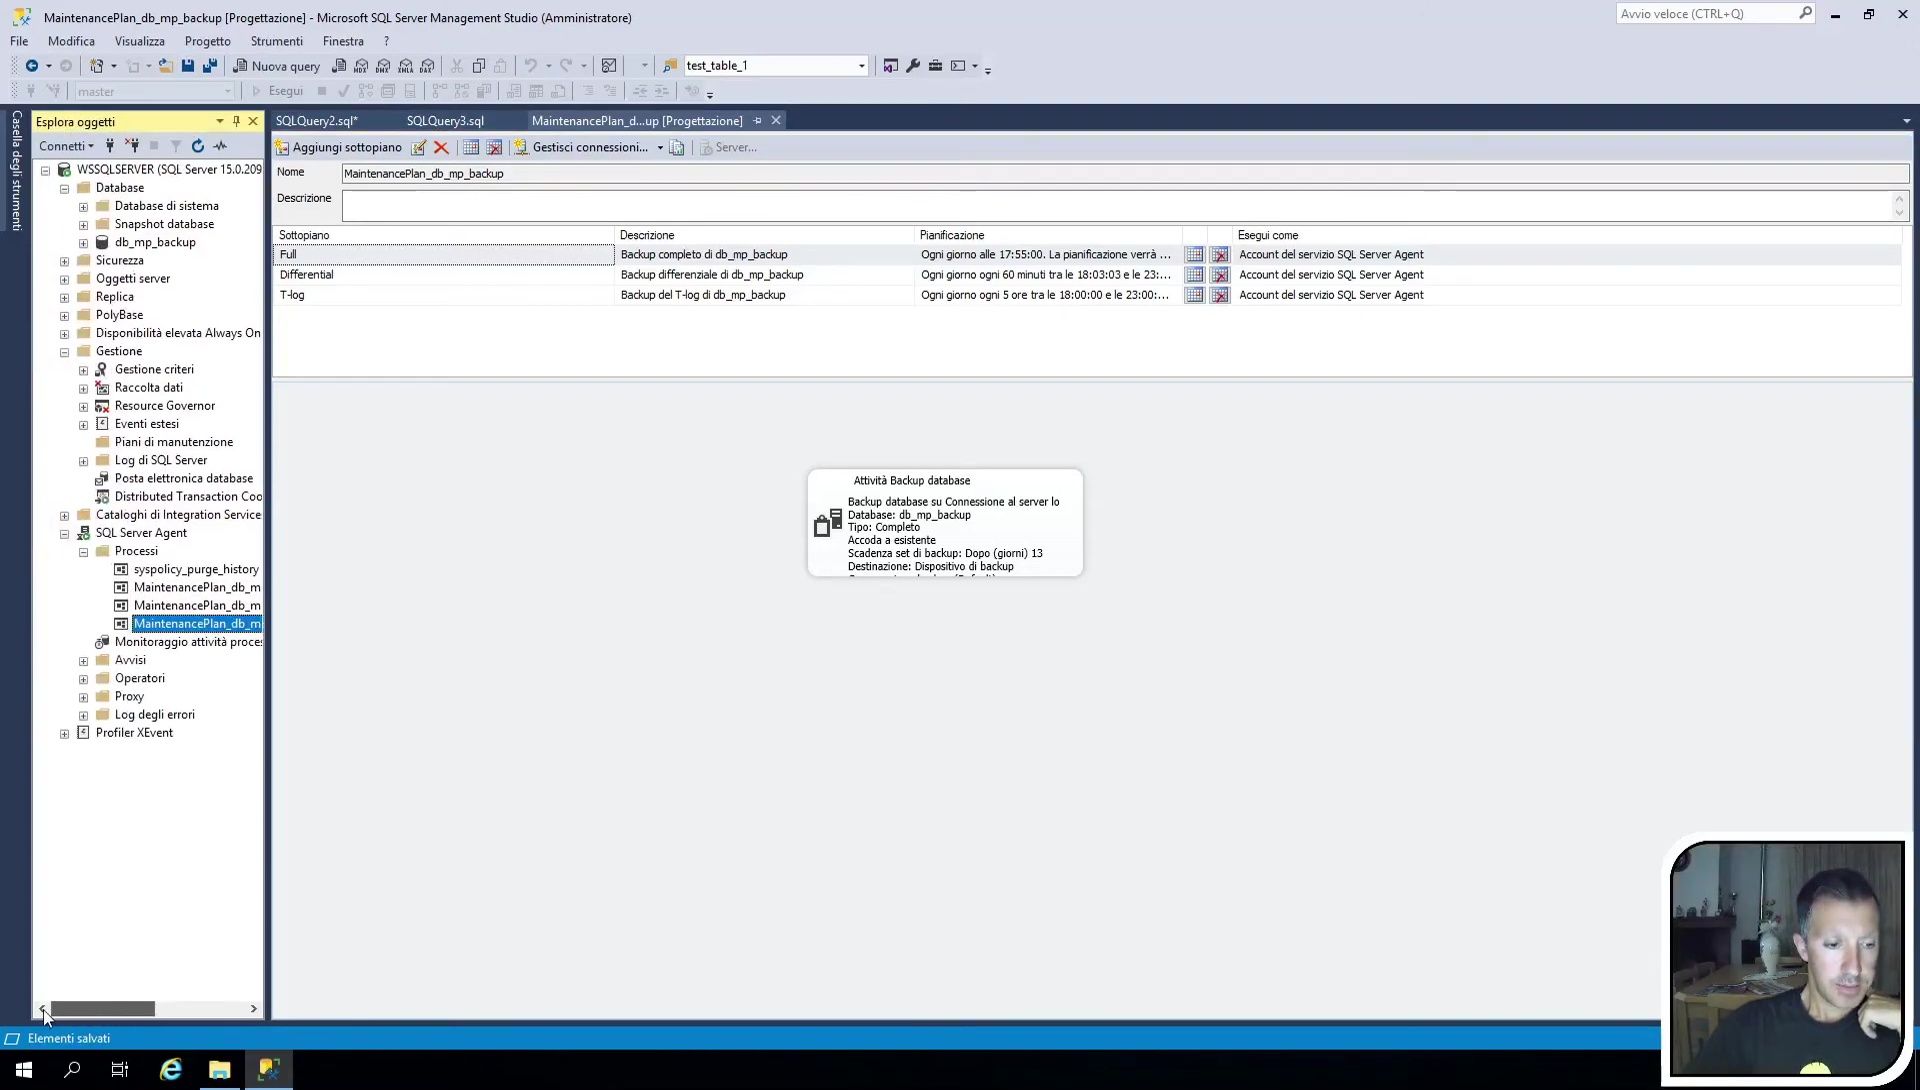Image resolution: width=1920 pixels, height=1090 pixels.
Task: Expand the Operatori folder
Action: [x=84, y=679]
